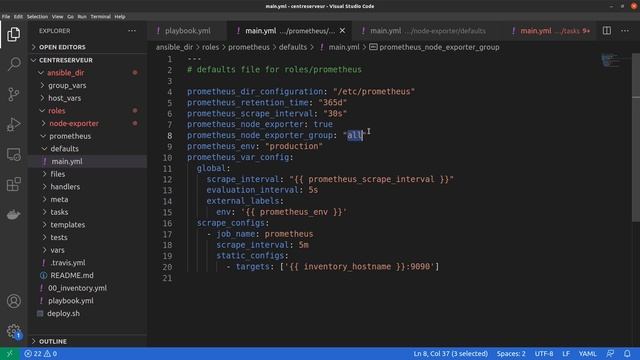Switch to main.yml tasks tab
This screenshot has height=360, width=640.
(550, 31)
